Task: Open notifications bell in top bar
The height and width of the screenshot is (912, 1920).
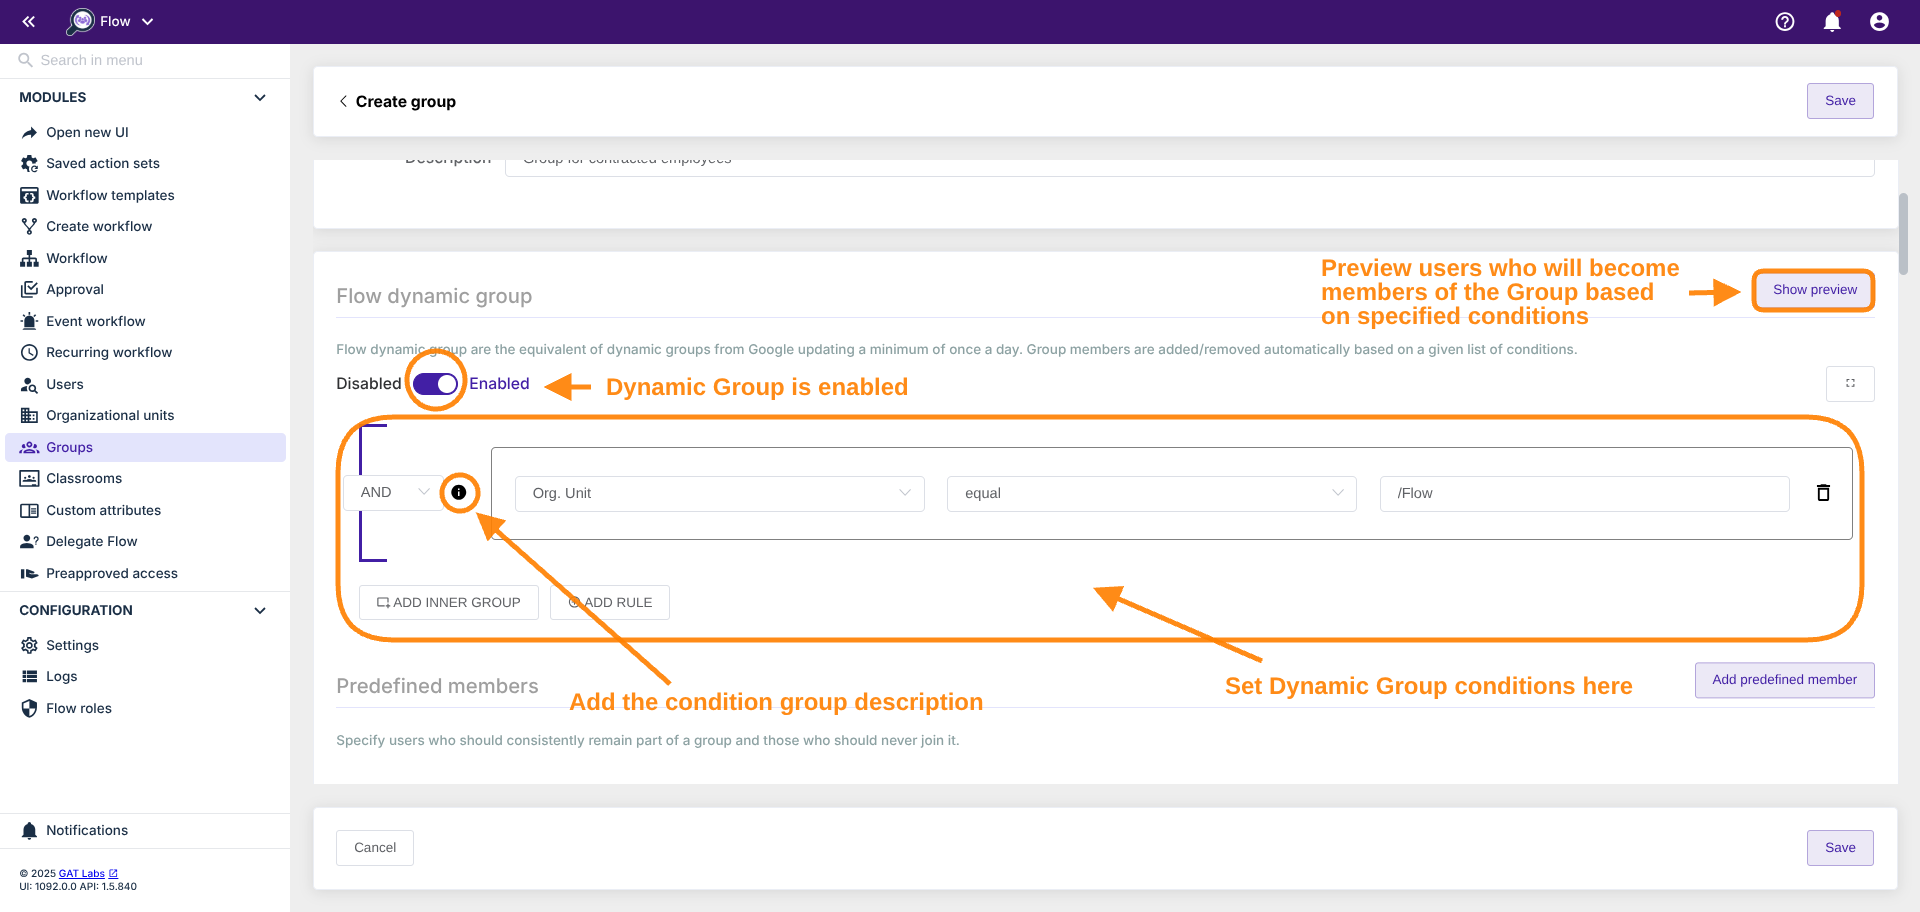Action: (1832, 21)
